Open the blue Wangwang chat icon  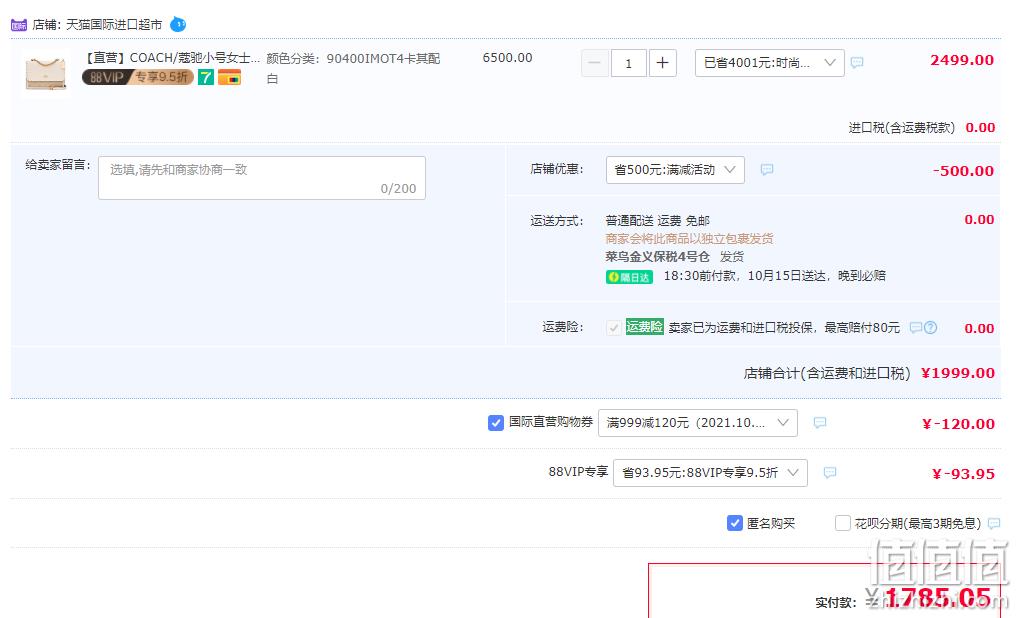[178, 25]
